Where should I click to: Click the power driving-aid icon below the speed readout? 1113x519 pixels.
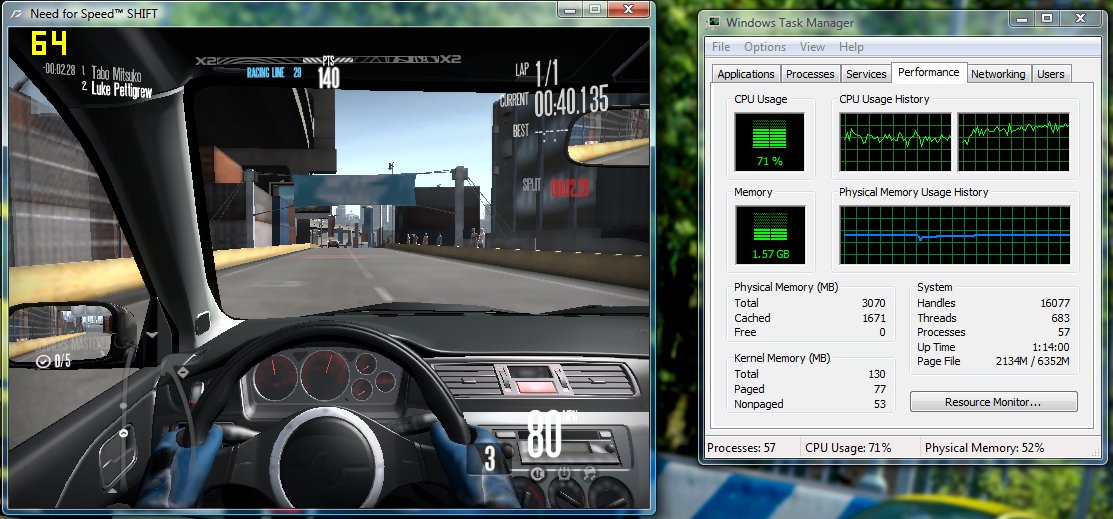(564, 473)
